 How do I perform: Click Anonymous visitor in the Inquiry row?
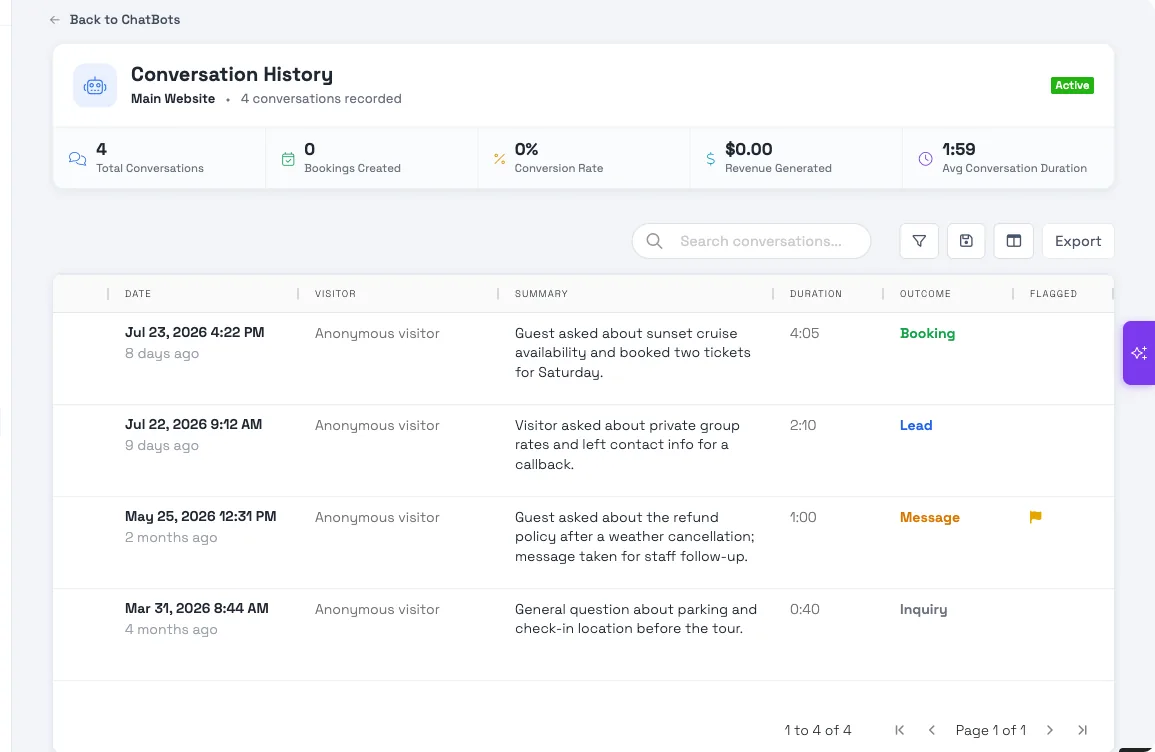click(x=377, y=610)
